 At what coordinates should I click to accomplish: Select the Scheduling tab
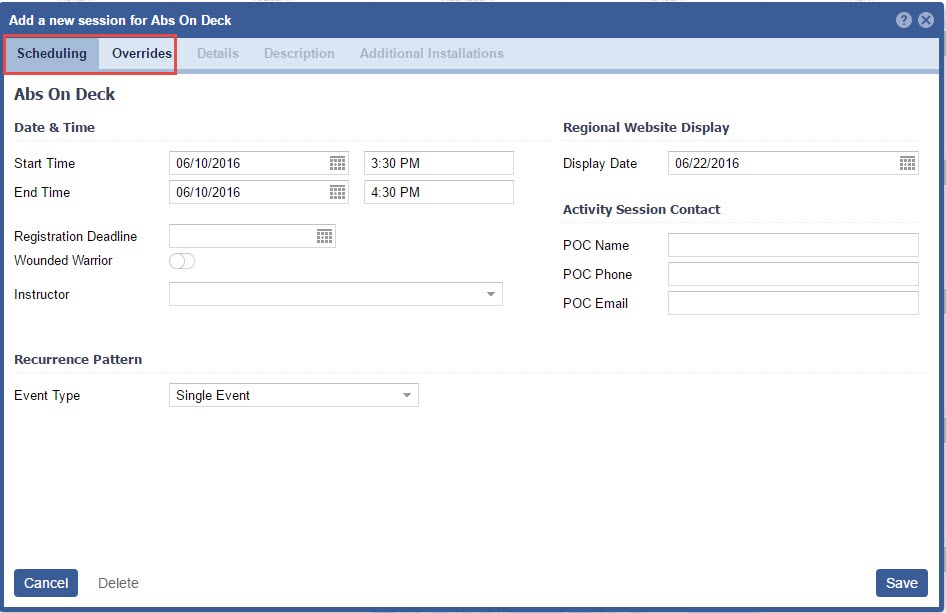tap(52, 54)
